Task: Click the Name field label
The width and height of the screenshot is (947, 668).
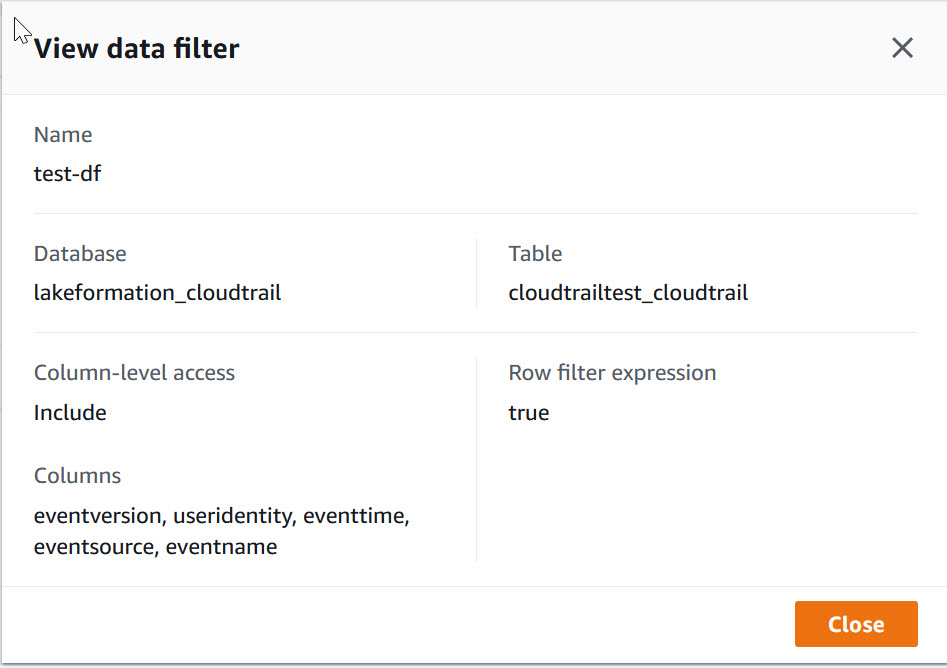Action: (x=63, y=135)
